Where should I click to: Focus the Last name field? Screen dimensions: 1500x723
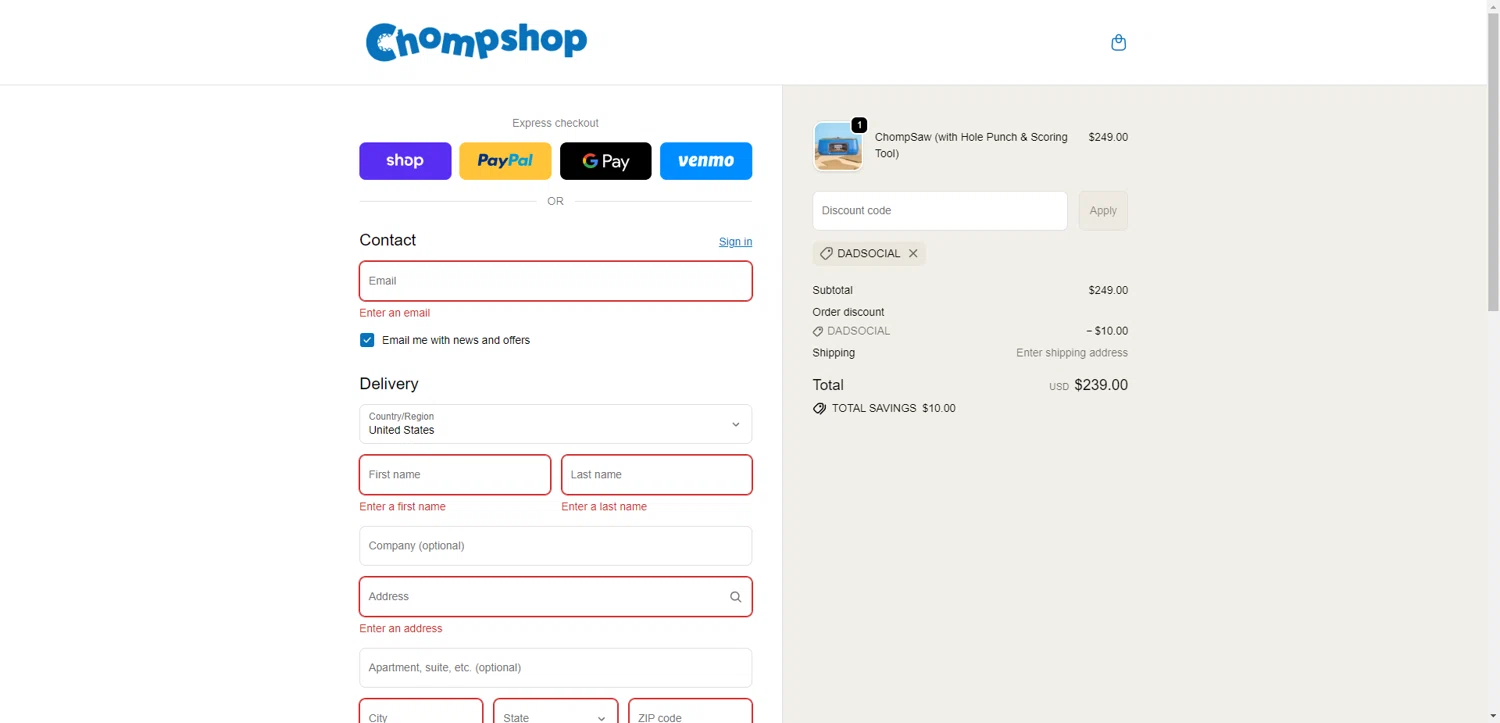pyautogui.click(x=657, y=475)
